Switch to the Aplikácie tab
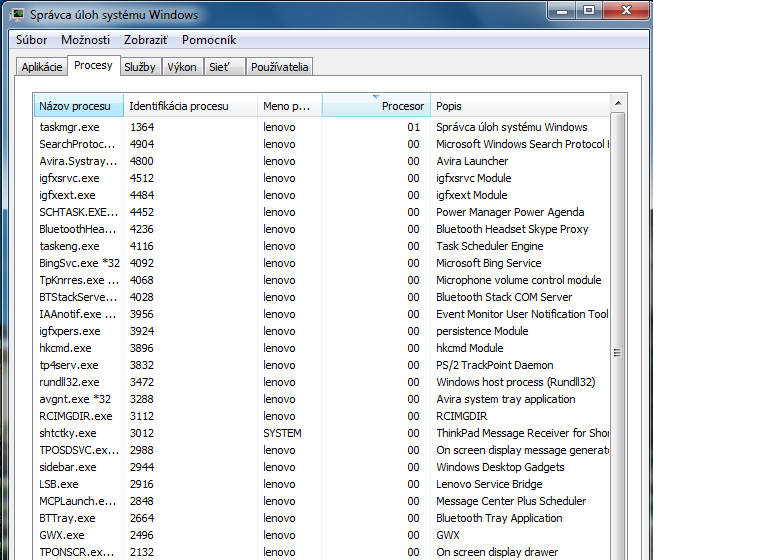 click(x=42, y=67)
